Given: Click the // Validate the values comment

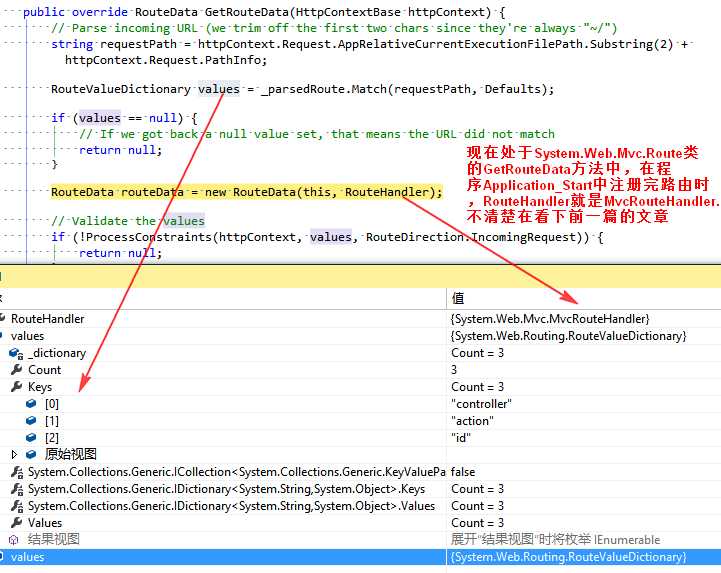Looking at the screenshot, I should click(x=128, y=221).
